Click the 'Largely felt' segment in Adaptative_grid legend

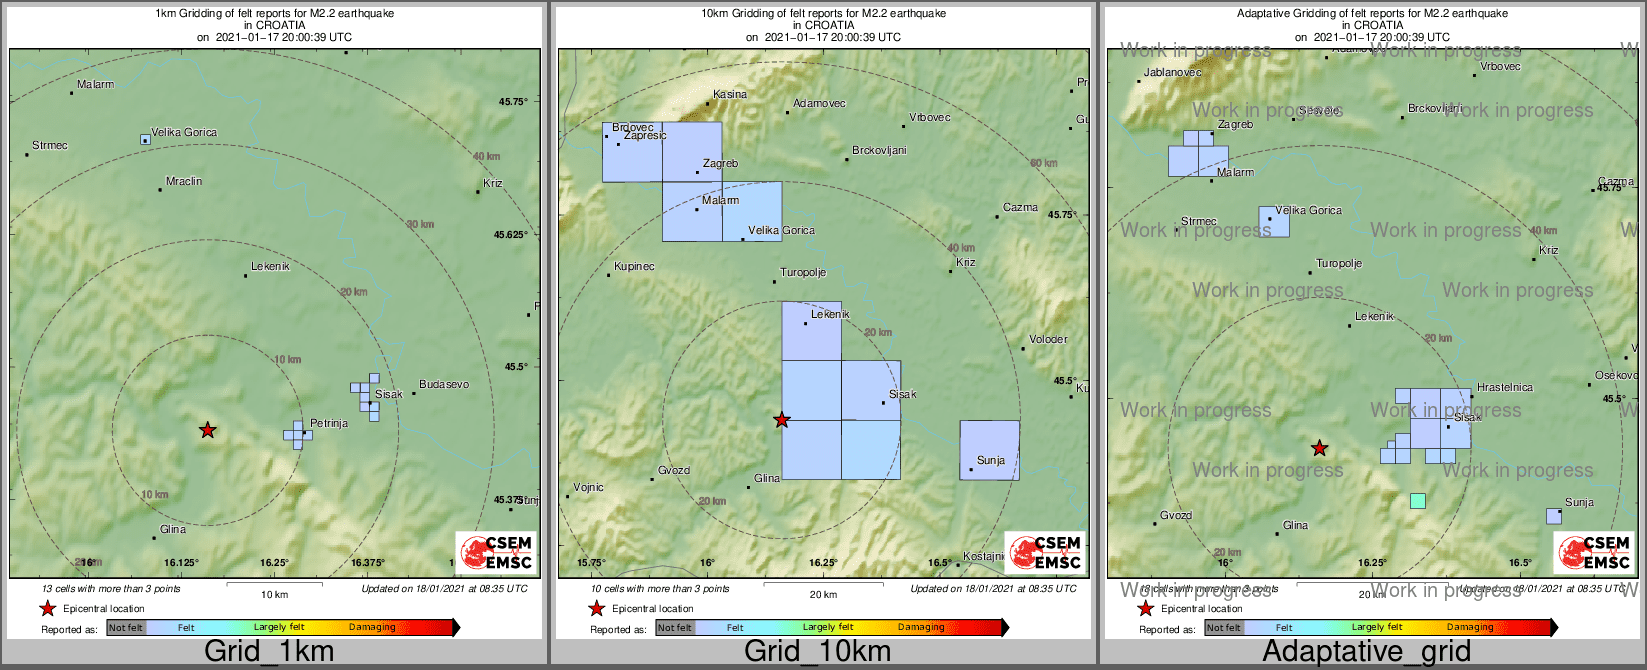1377,628
